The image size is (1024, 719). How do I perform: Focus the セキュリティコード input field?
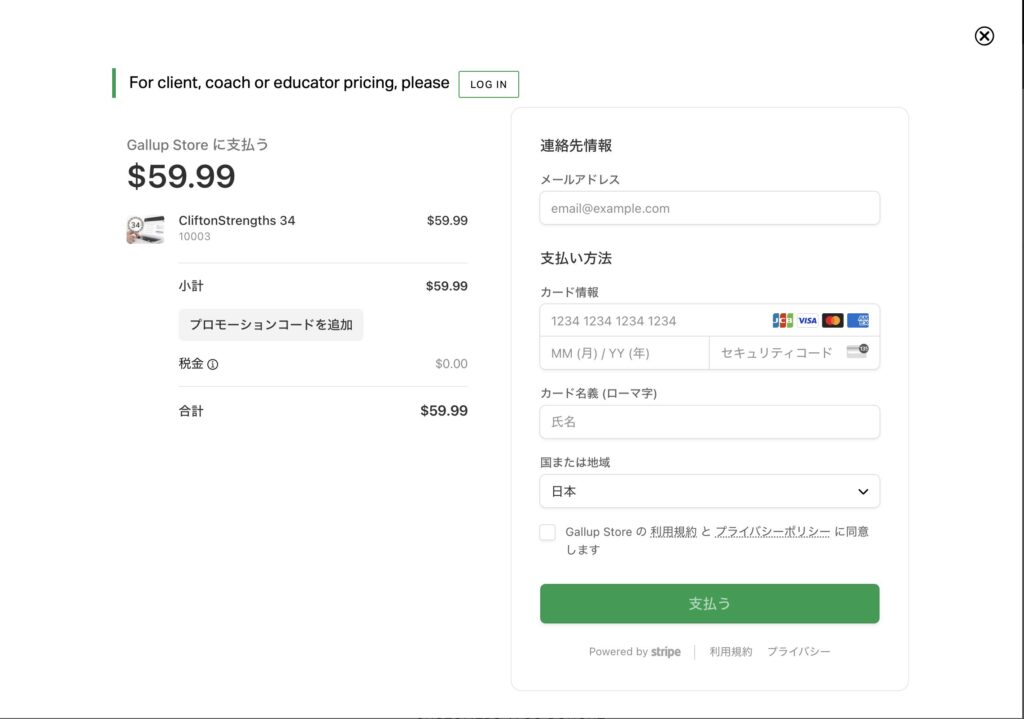pyautogui.click(x=795, y=353)
